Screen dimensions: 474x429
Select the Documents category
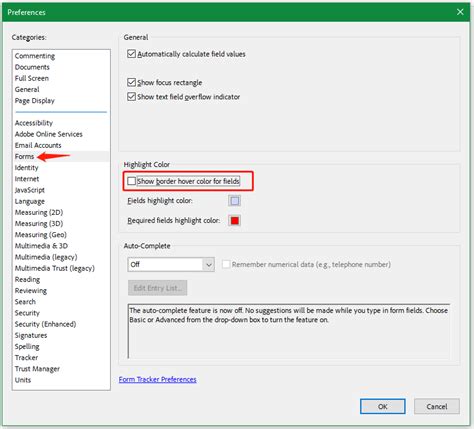(x=32, y=67)
